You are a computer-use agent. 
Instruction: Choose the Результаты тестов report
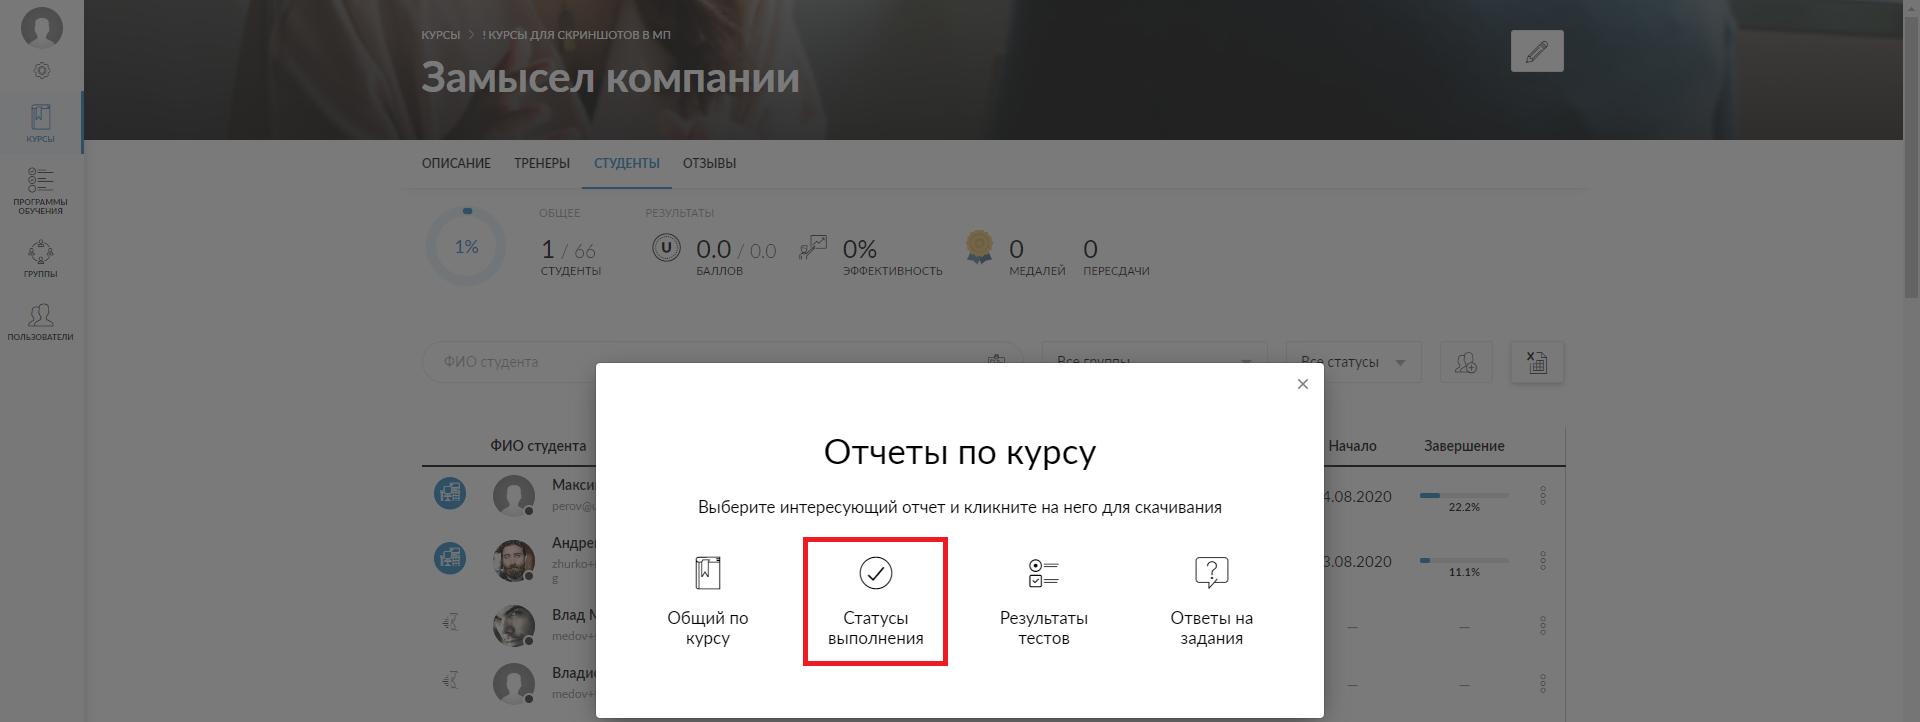point(1043,601)
